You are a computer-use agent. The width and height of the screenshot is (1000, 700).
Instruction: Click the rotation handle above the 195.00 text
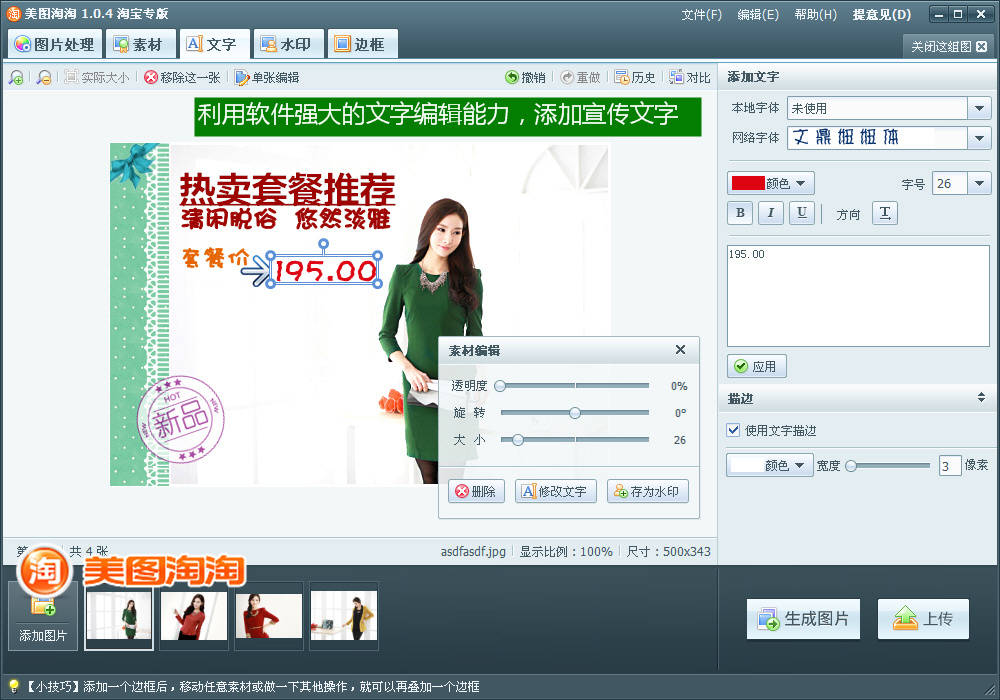324,243
